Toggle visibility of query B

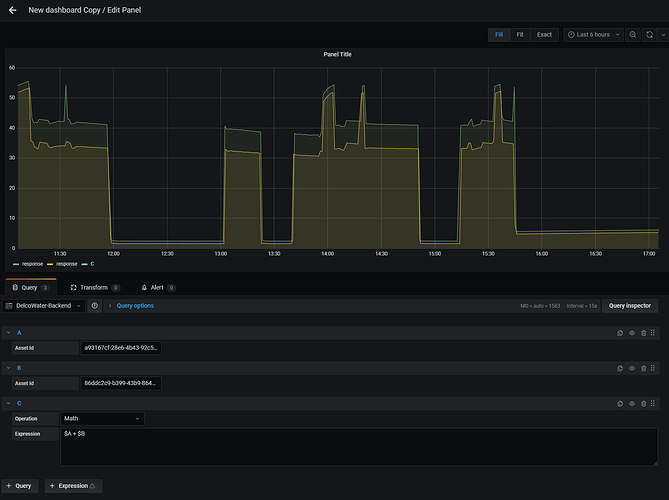632,368
